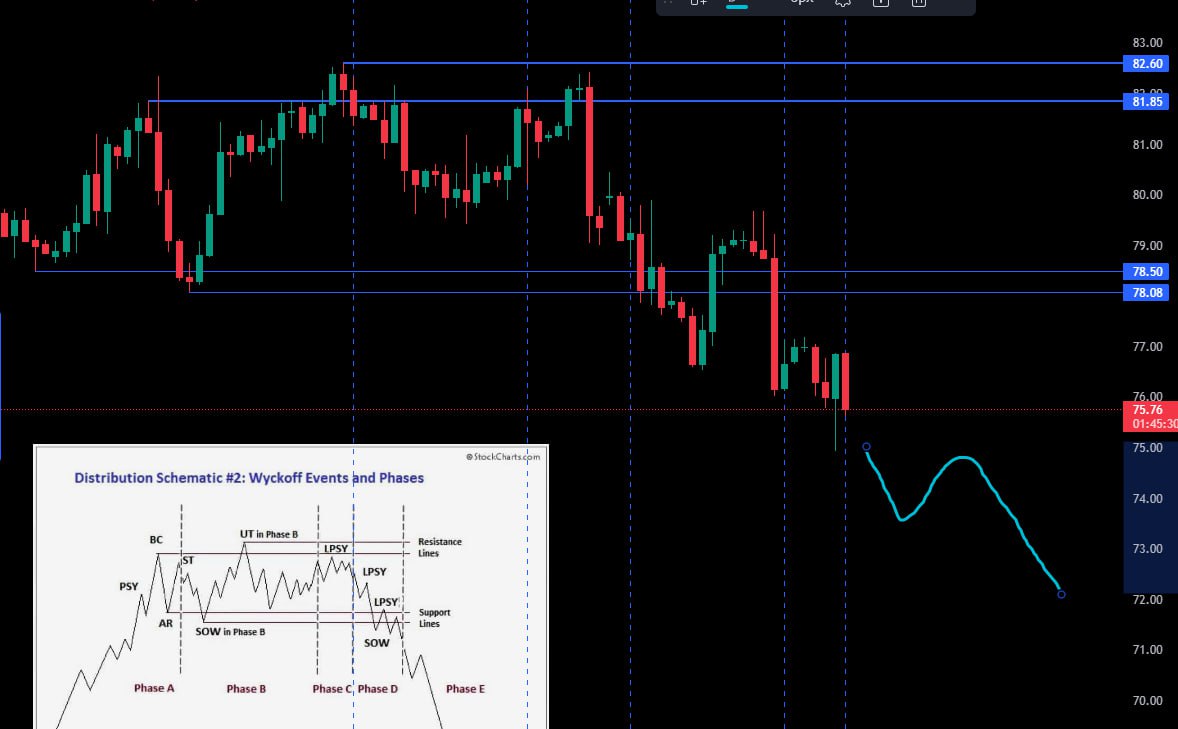Screen dimensions: 1178x729
Task: Select the start anchor of the cyan curve
Action: pyautogui.click(x=866, y=446)
